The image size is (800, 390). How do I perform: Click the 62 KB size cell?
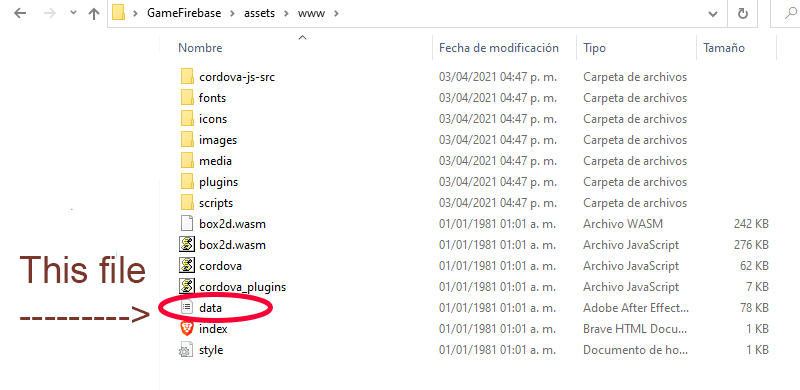(754, 266)
